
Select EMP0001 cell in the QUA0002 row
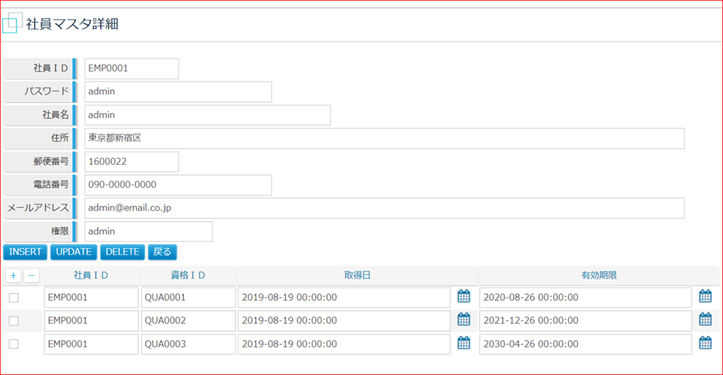pyautogui.click(x=91, y=321)
